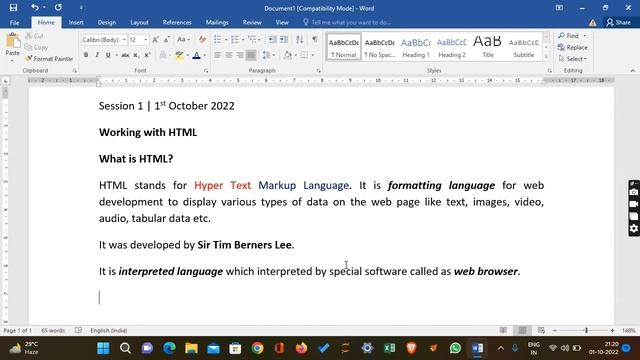Open the File menu
The image size is (640, 360).
pyautogui.click(x=14, y=22)
